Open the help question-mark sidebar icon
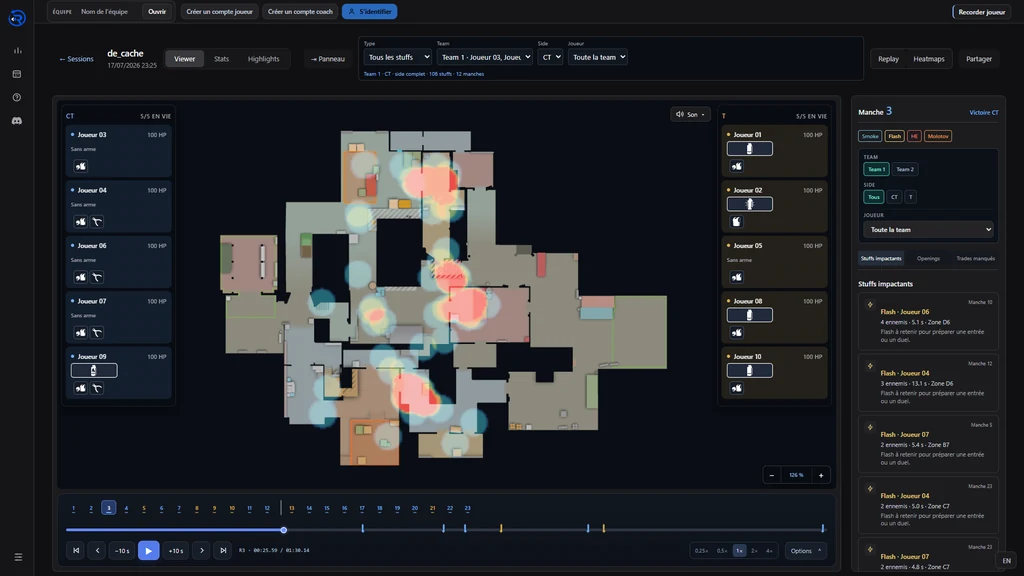Image resolution: width=1024 pixels, height=576 pixels. (17, 97)
